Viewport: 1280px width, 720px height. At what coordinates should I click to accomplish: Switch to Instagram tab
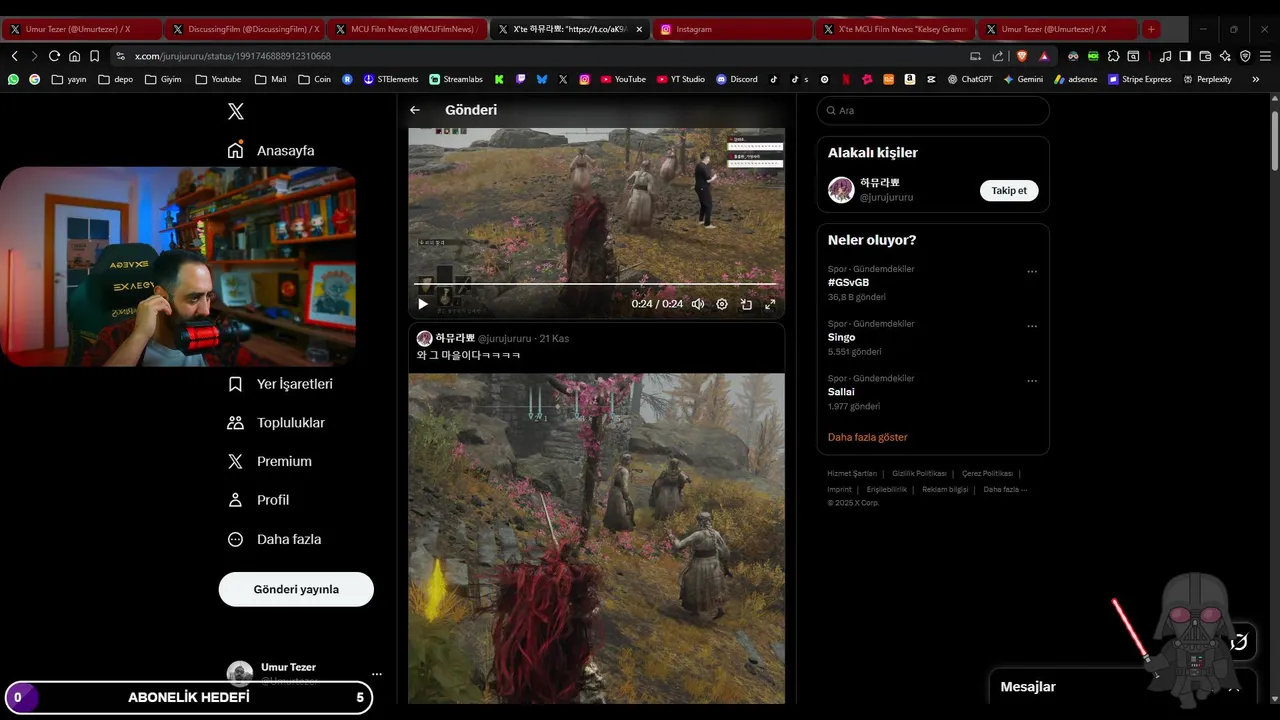(x=732, y=29)
